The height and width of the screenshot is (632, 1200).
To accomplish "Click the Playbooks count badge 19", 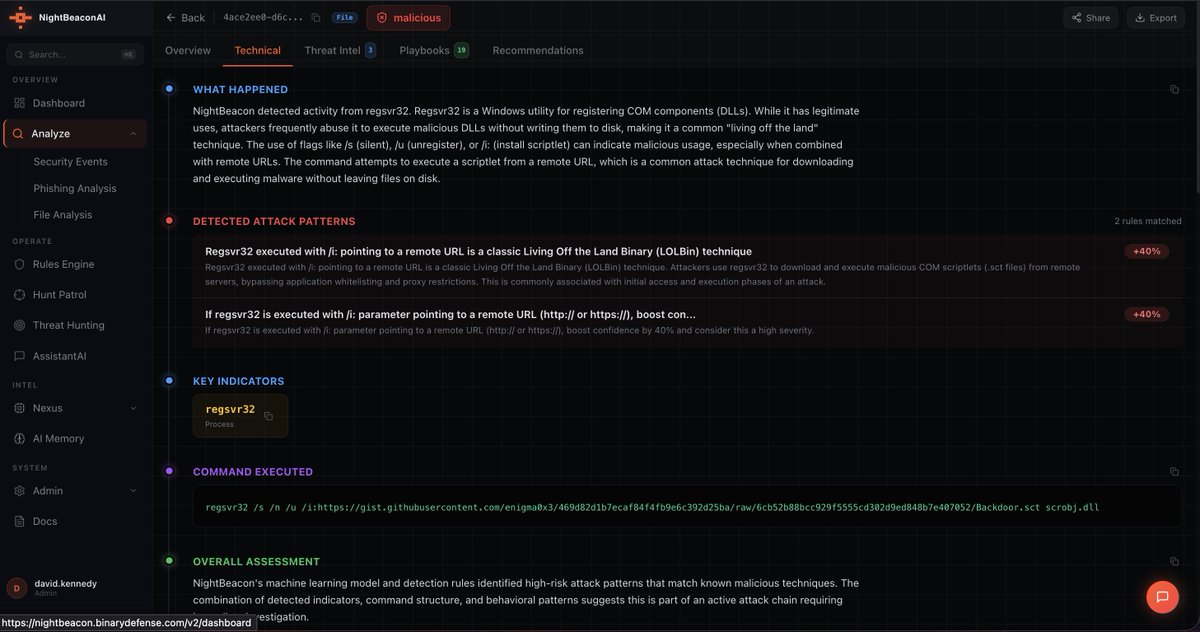I will point(461,50).
